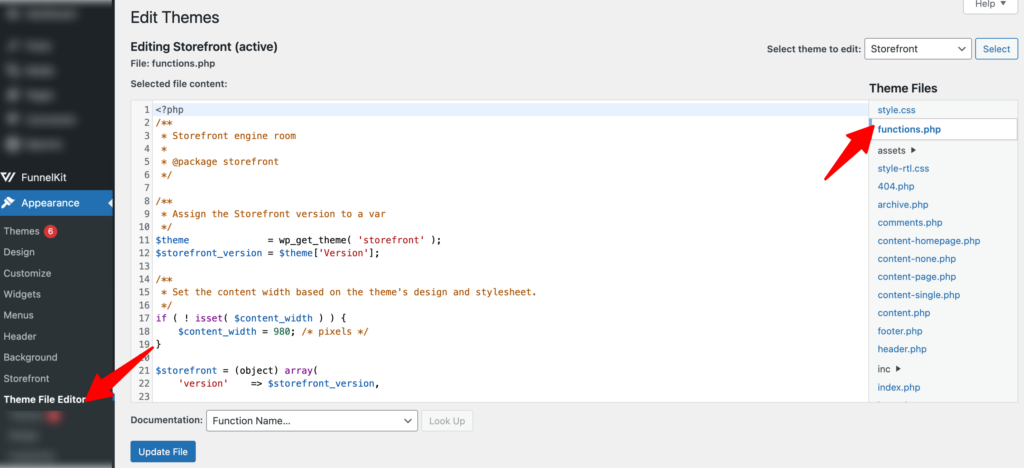Open Design submenu item
Image resolution: width=1024 pixels, height=468 pixels.
coord(19,252)
